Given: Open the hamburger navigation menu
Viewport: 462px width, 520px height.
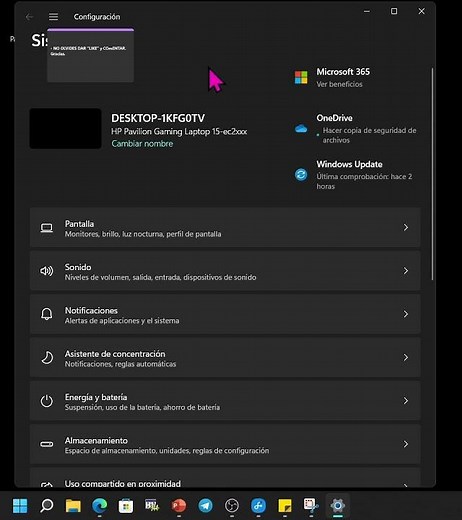Looking at the screenshot, I should (53, 16).
